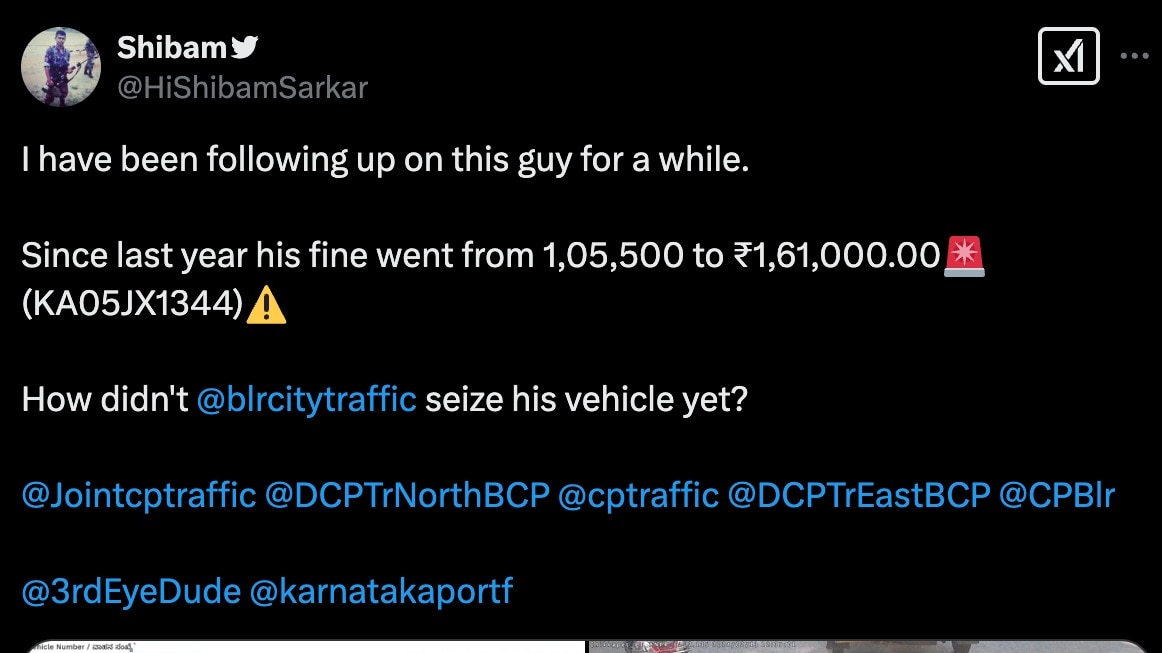Open the @DCPTrEastBCP mention

tap(859, 495)
